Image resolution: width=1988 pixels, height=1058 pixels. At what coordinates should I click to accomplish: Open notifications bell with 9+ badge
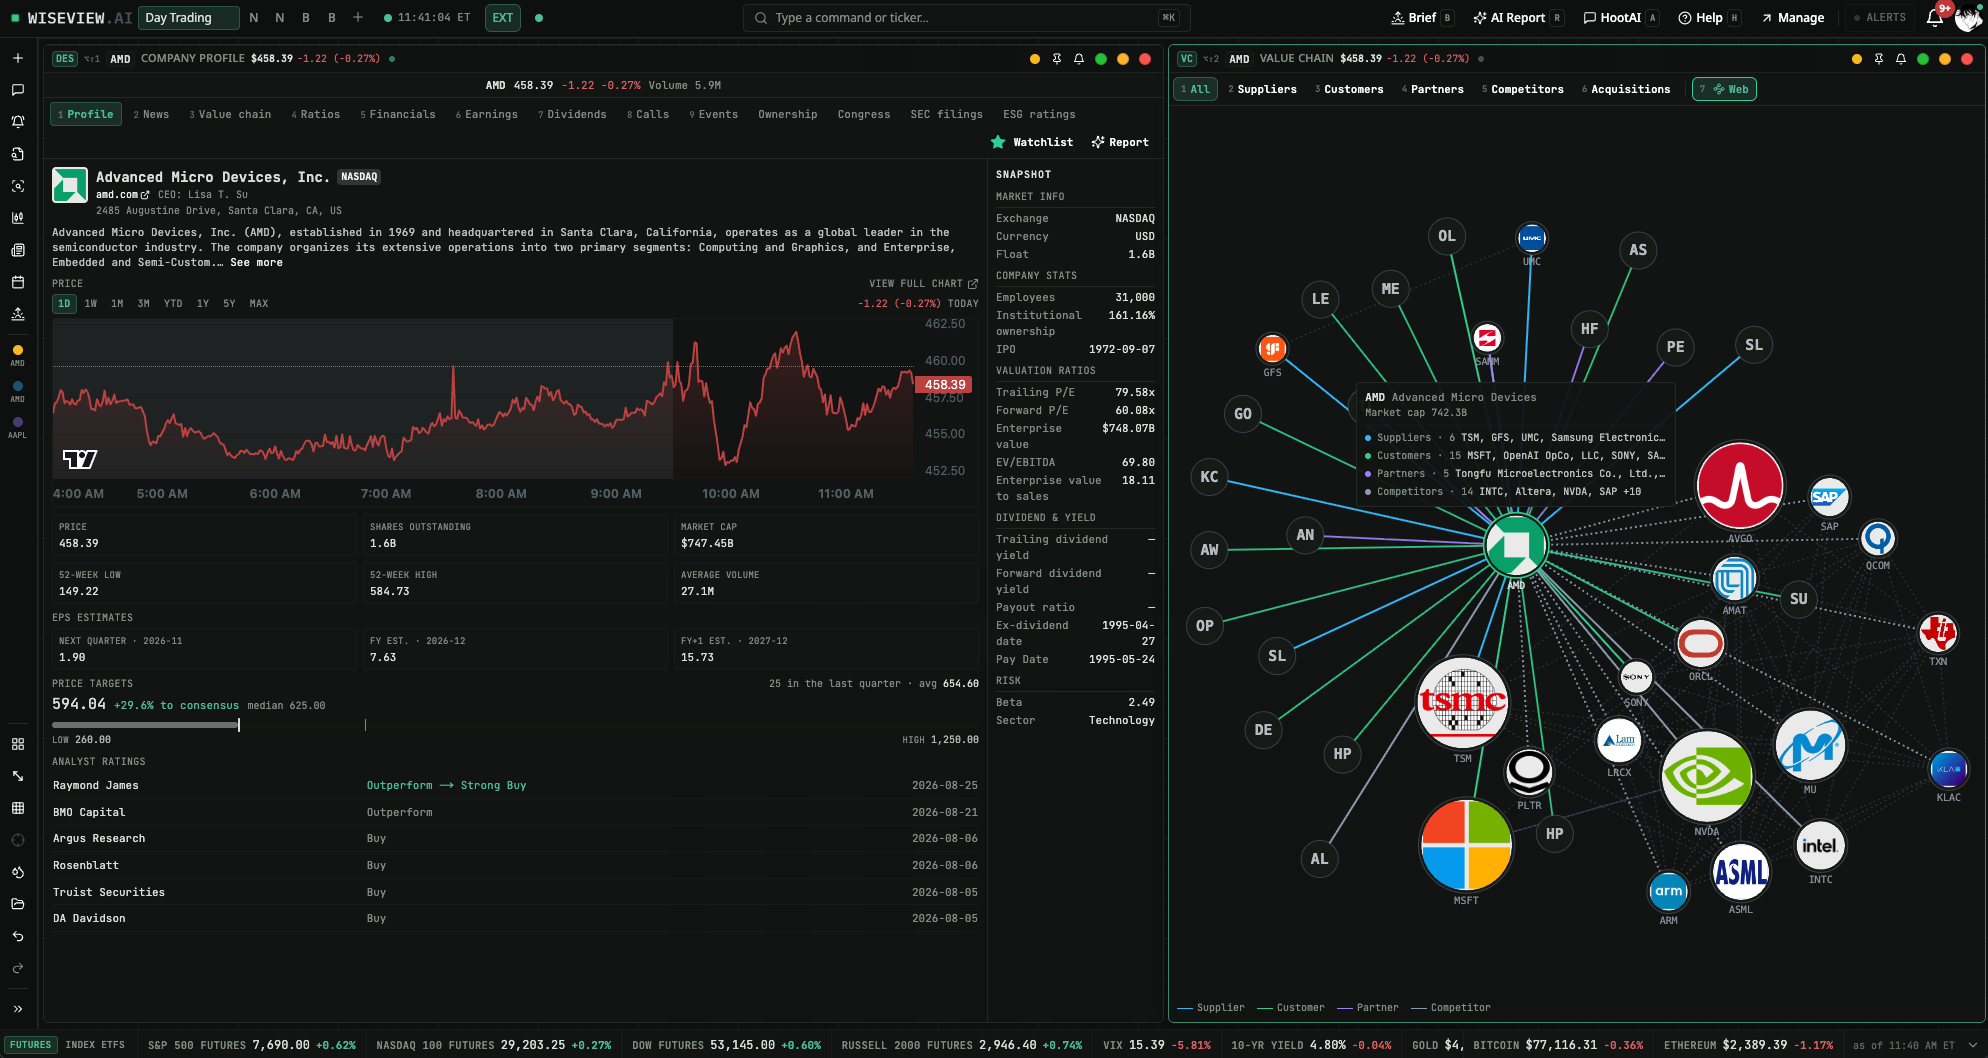tap(1935, 17)
